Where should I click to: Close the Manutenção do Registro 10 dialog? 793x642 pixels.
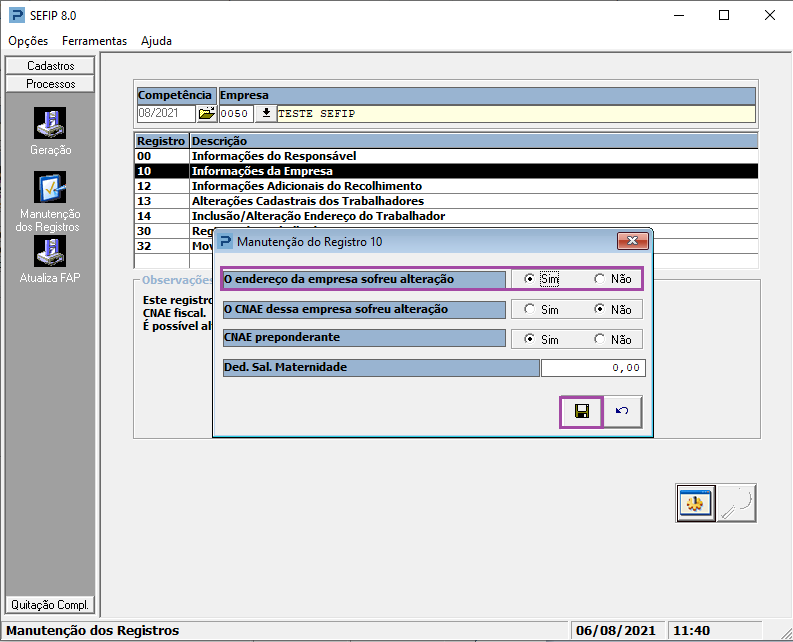(632, 241)
